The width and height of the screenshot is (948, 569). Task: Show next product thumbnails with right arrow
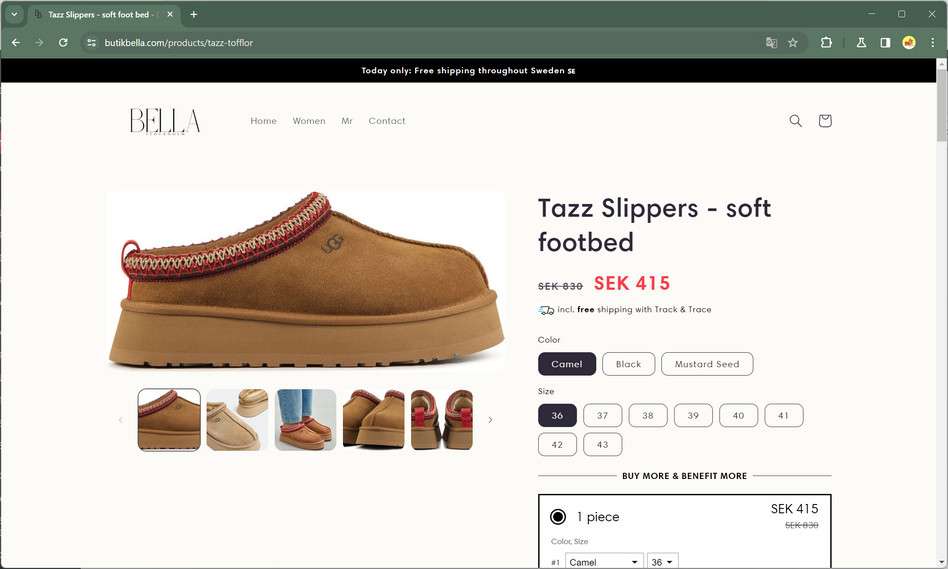[490, 420]
